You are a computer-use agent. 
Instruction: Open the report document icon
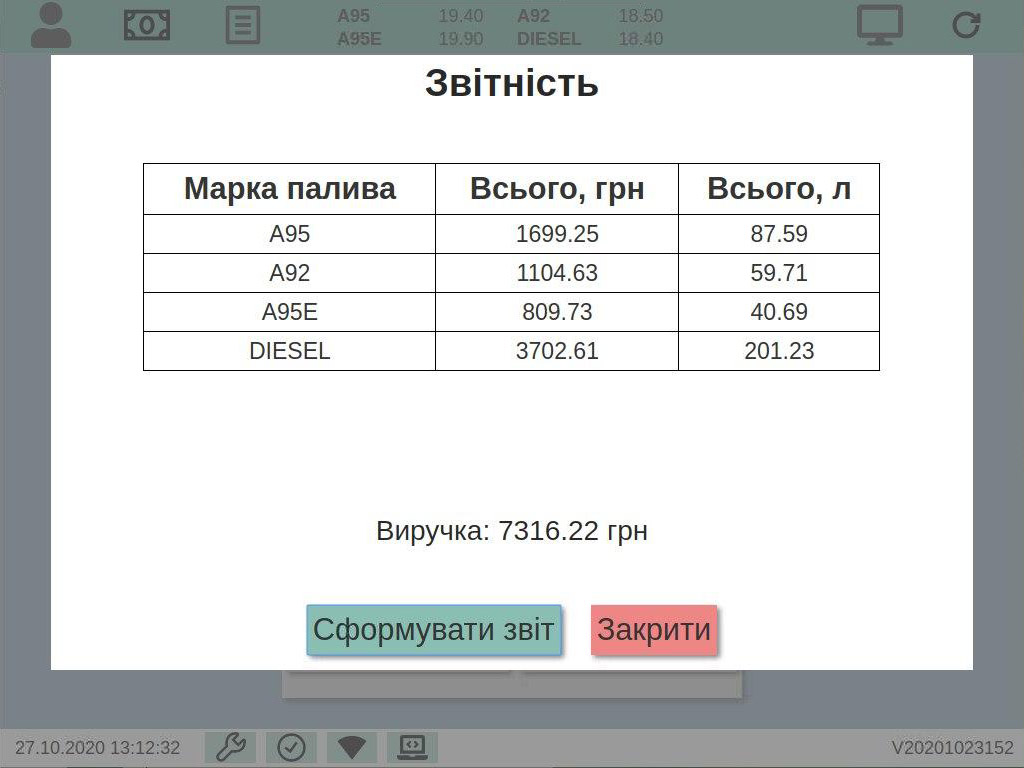[243, 25]
